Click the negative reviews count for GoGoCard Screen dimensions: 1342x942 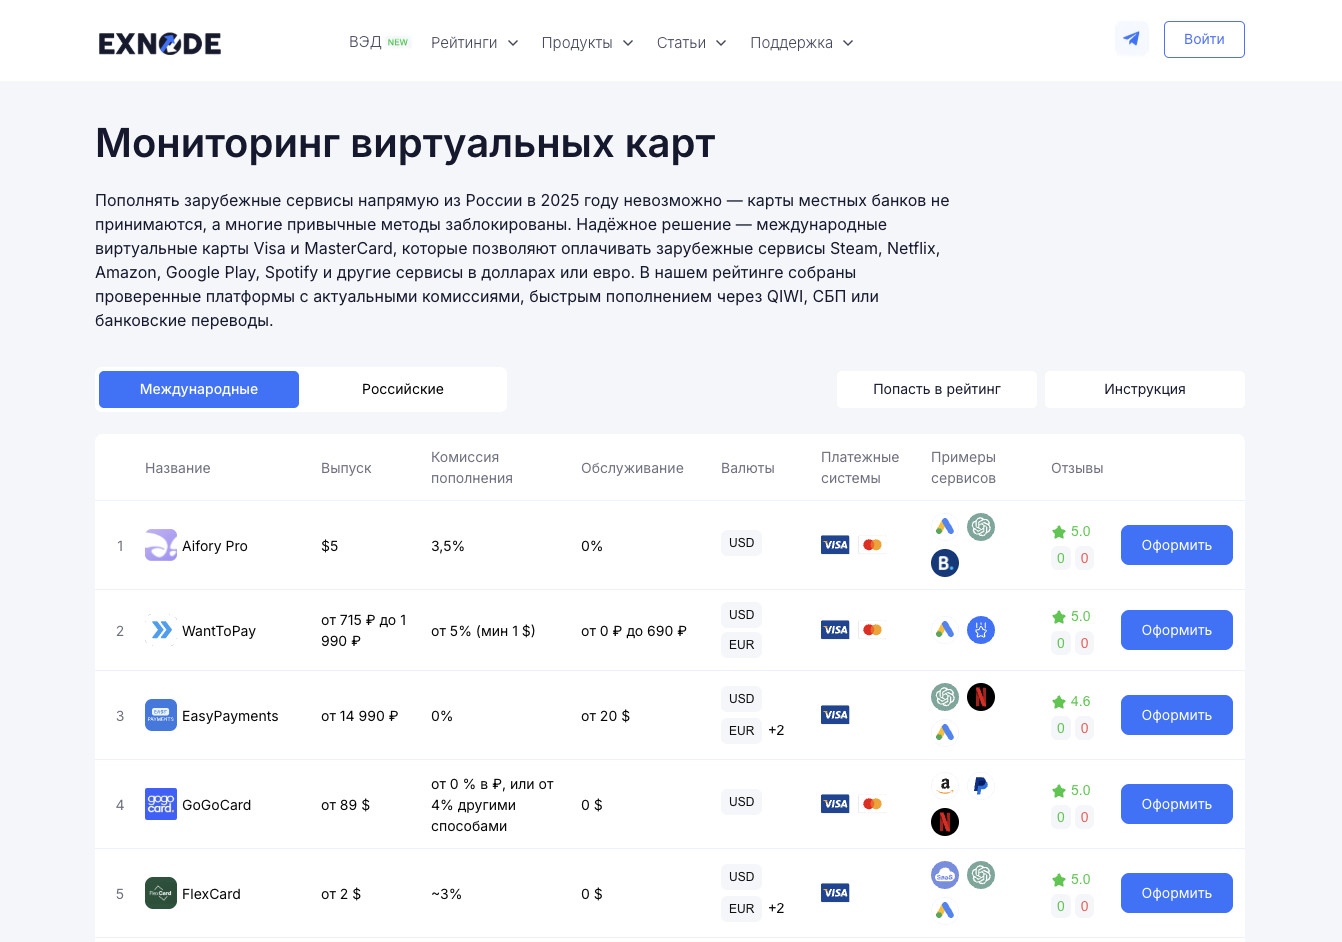[x=1084, y=817]
